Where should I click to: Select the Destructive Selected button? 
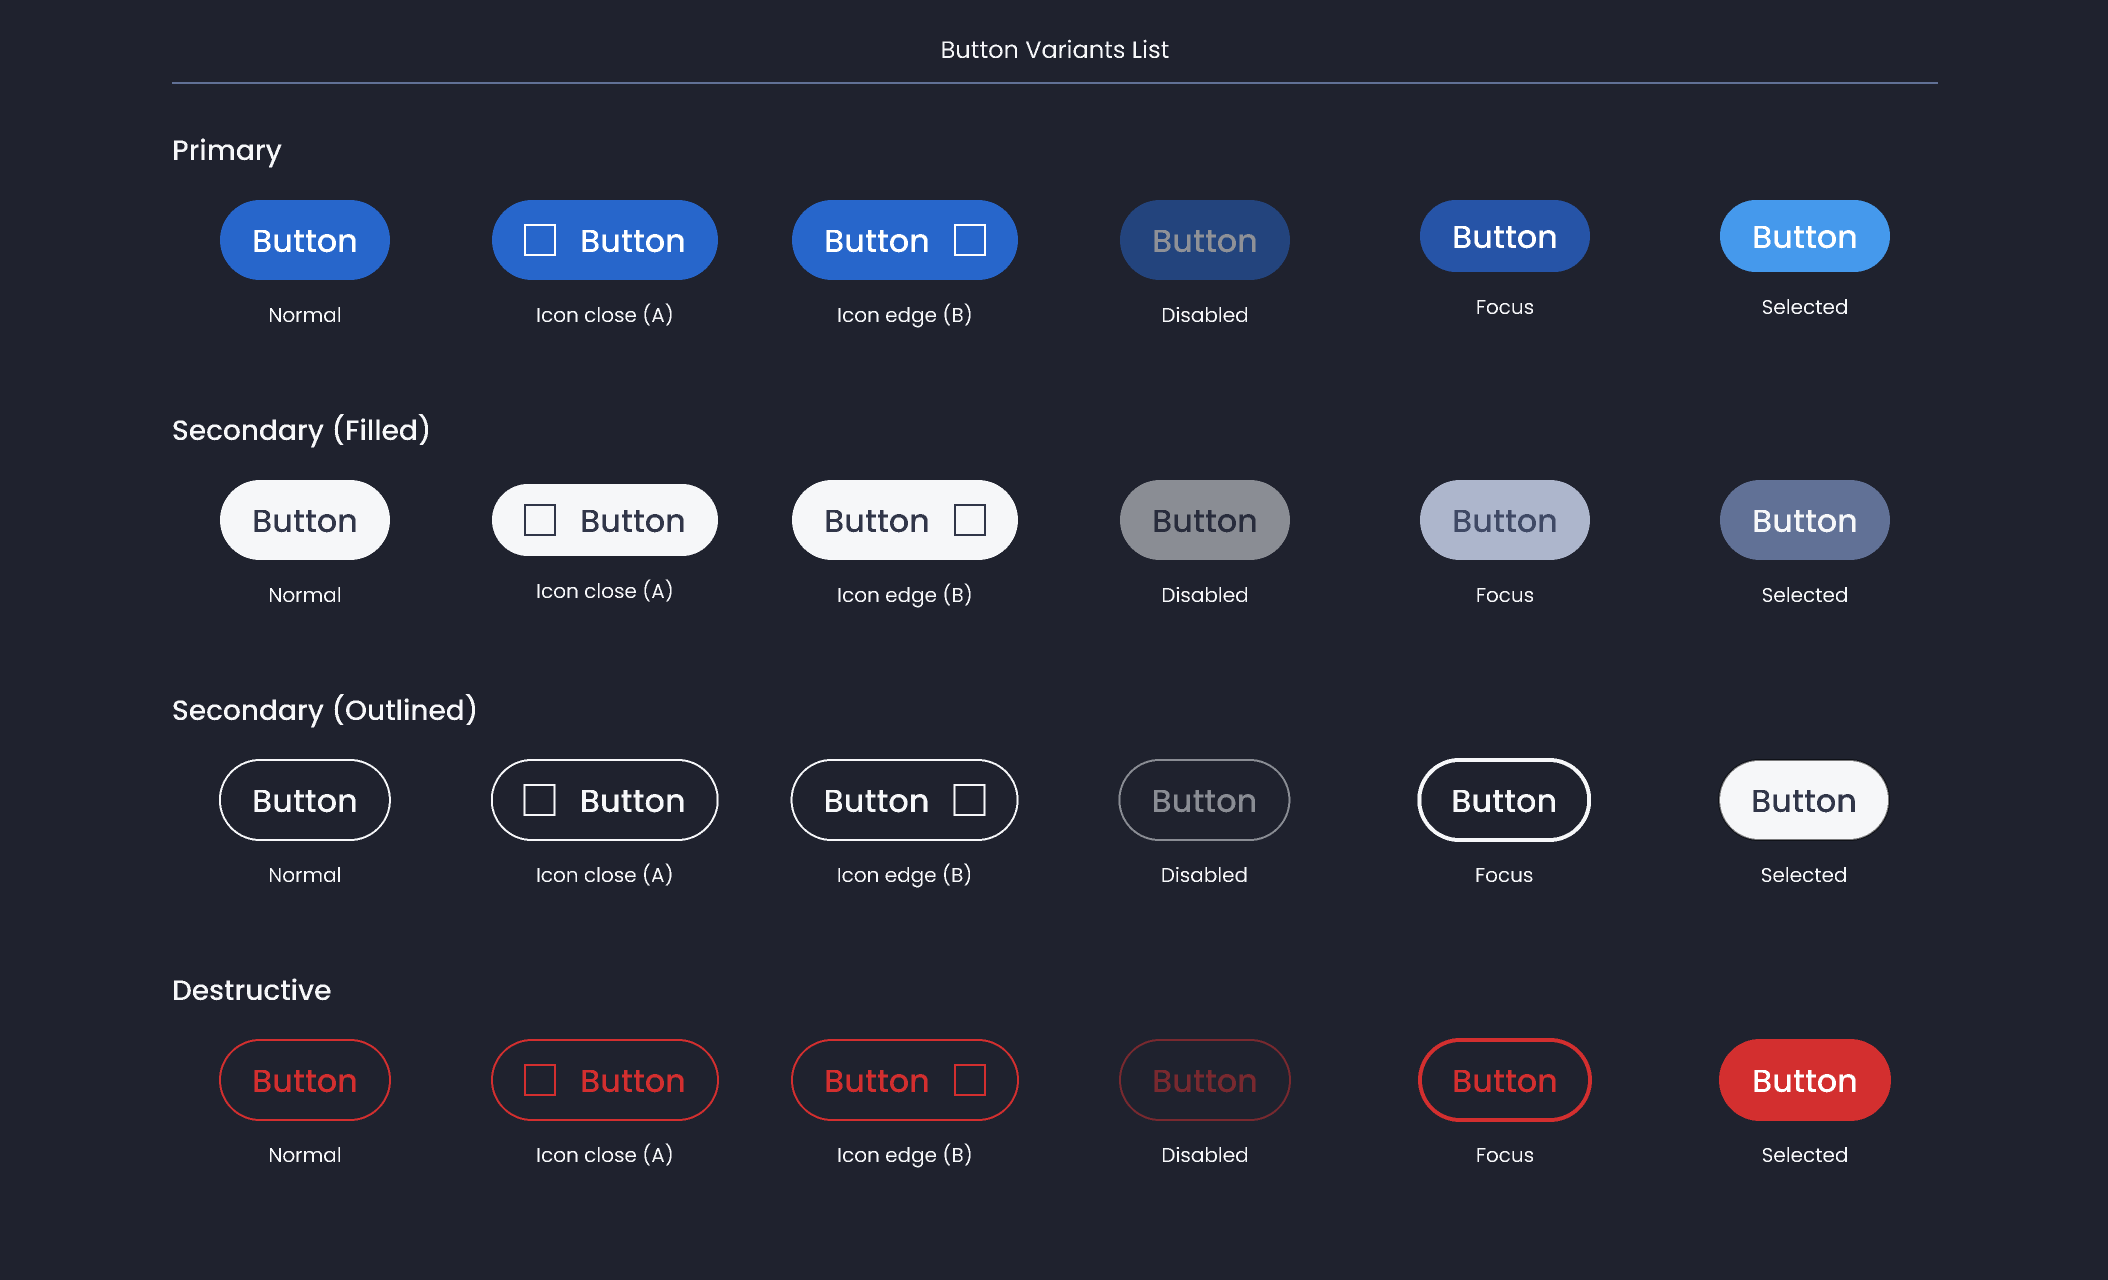point(1803,1080)
